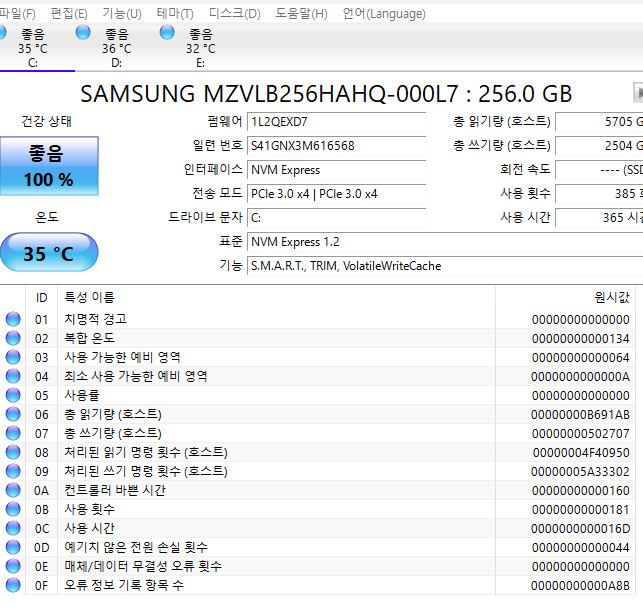Click the rotation rate field ---- (SSD)

coord(599,170)
